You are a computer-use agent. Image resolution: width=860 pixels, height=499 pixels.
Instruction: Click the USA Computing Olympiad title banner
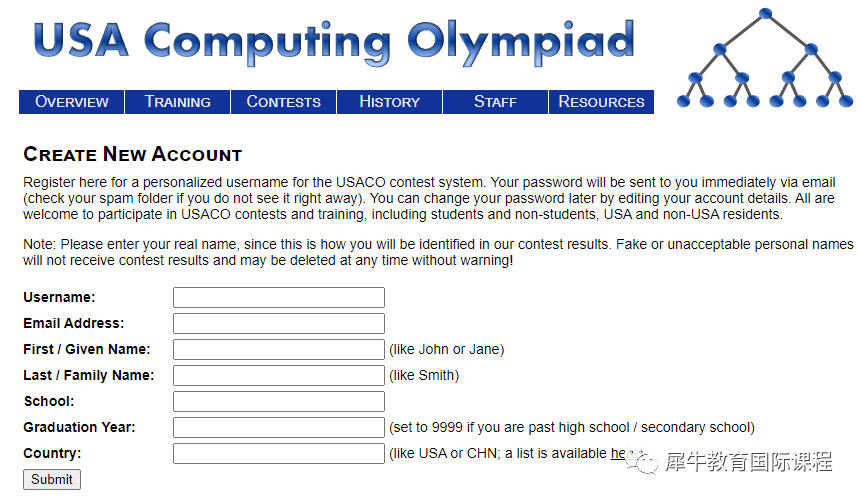[x=333, y=42]
